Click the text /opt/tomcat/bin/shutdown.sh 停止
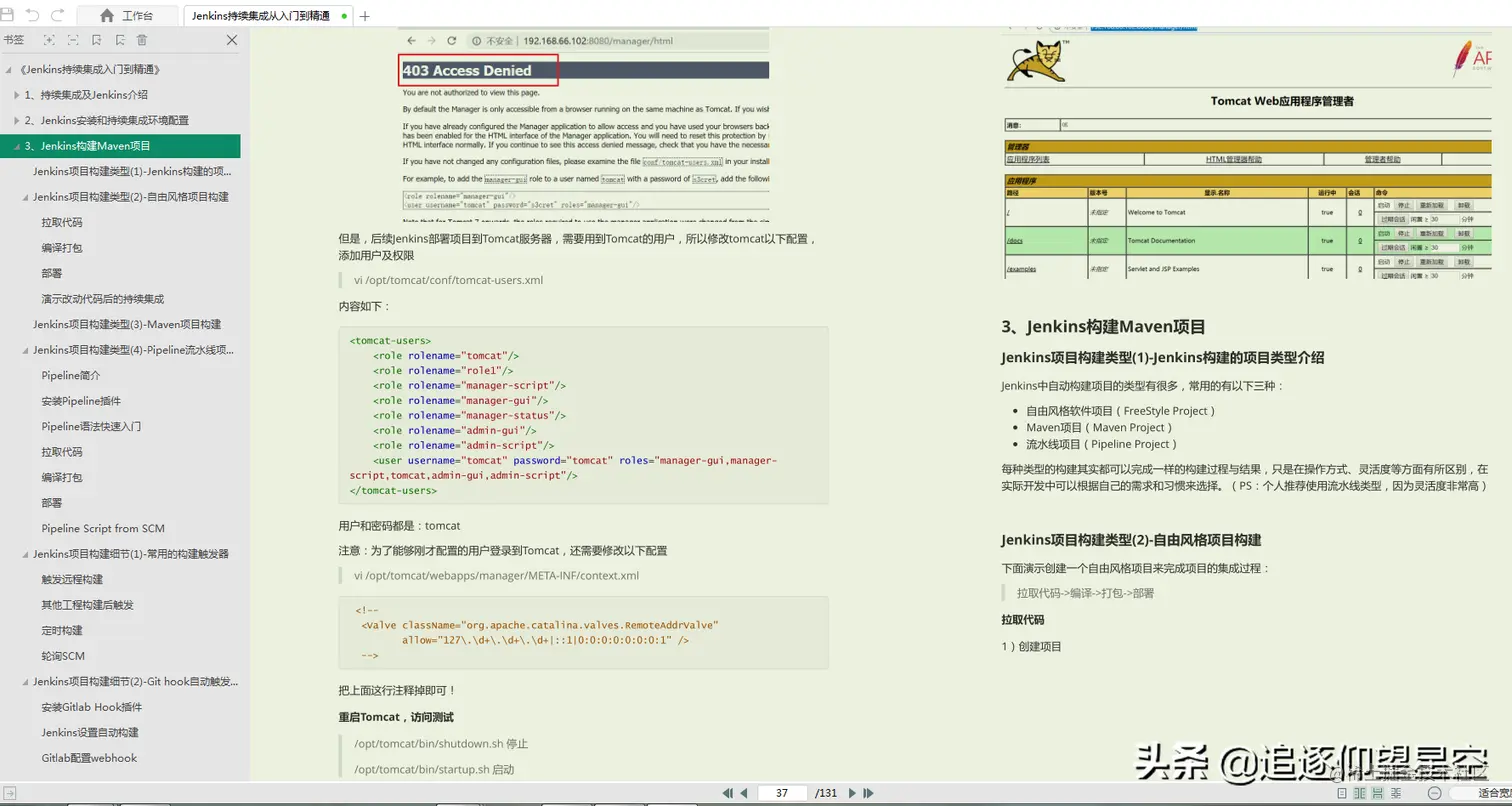The image size is (1512, 806). coord(440,744)
